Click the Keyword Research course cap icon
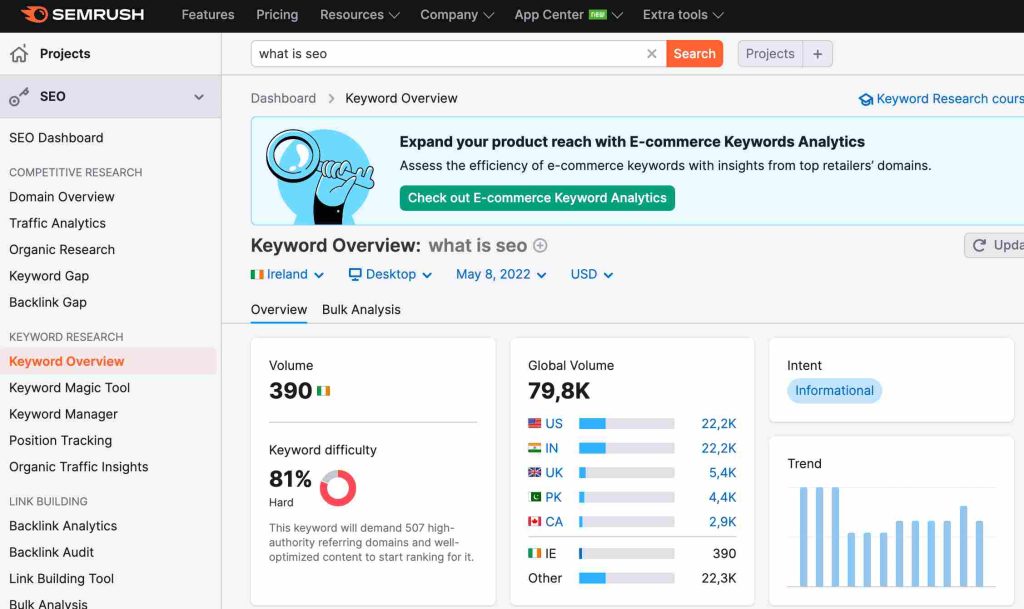This screenshot has height=609, width=1024. (x=866, y=99)
